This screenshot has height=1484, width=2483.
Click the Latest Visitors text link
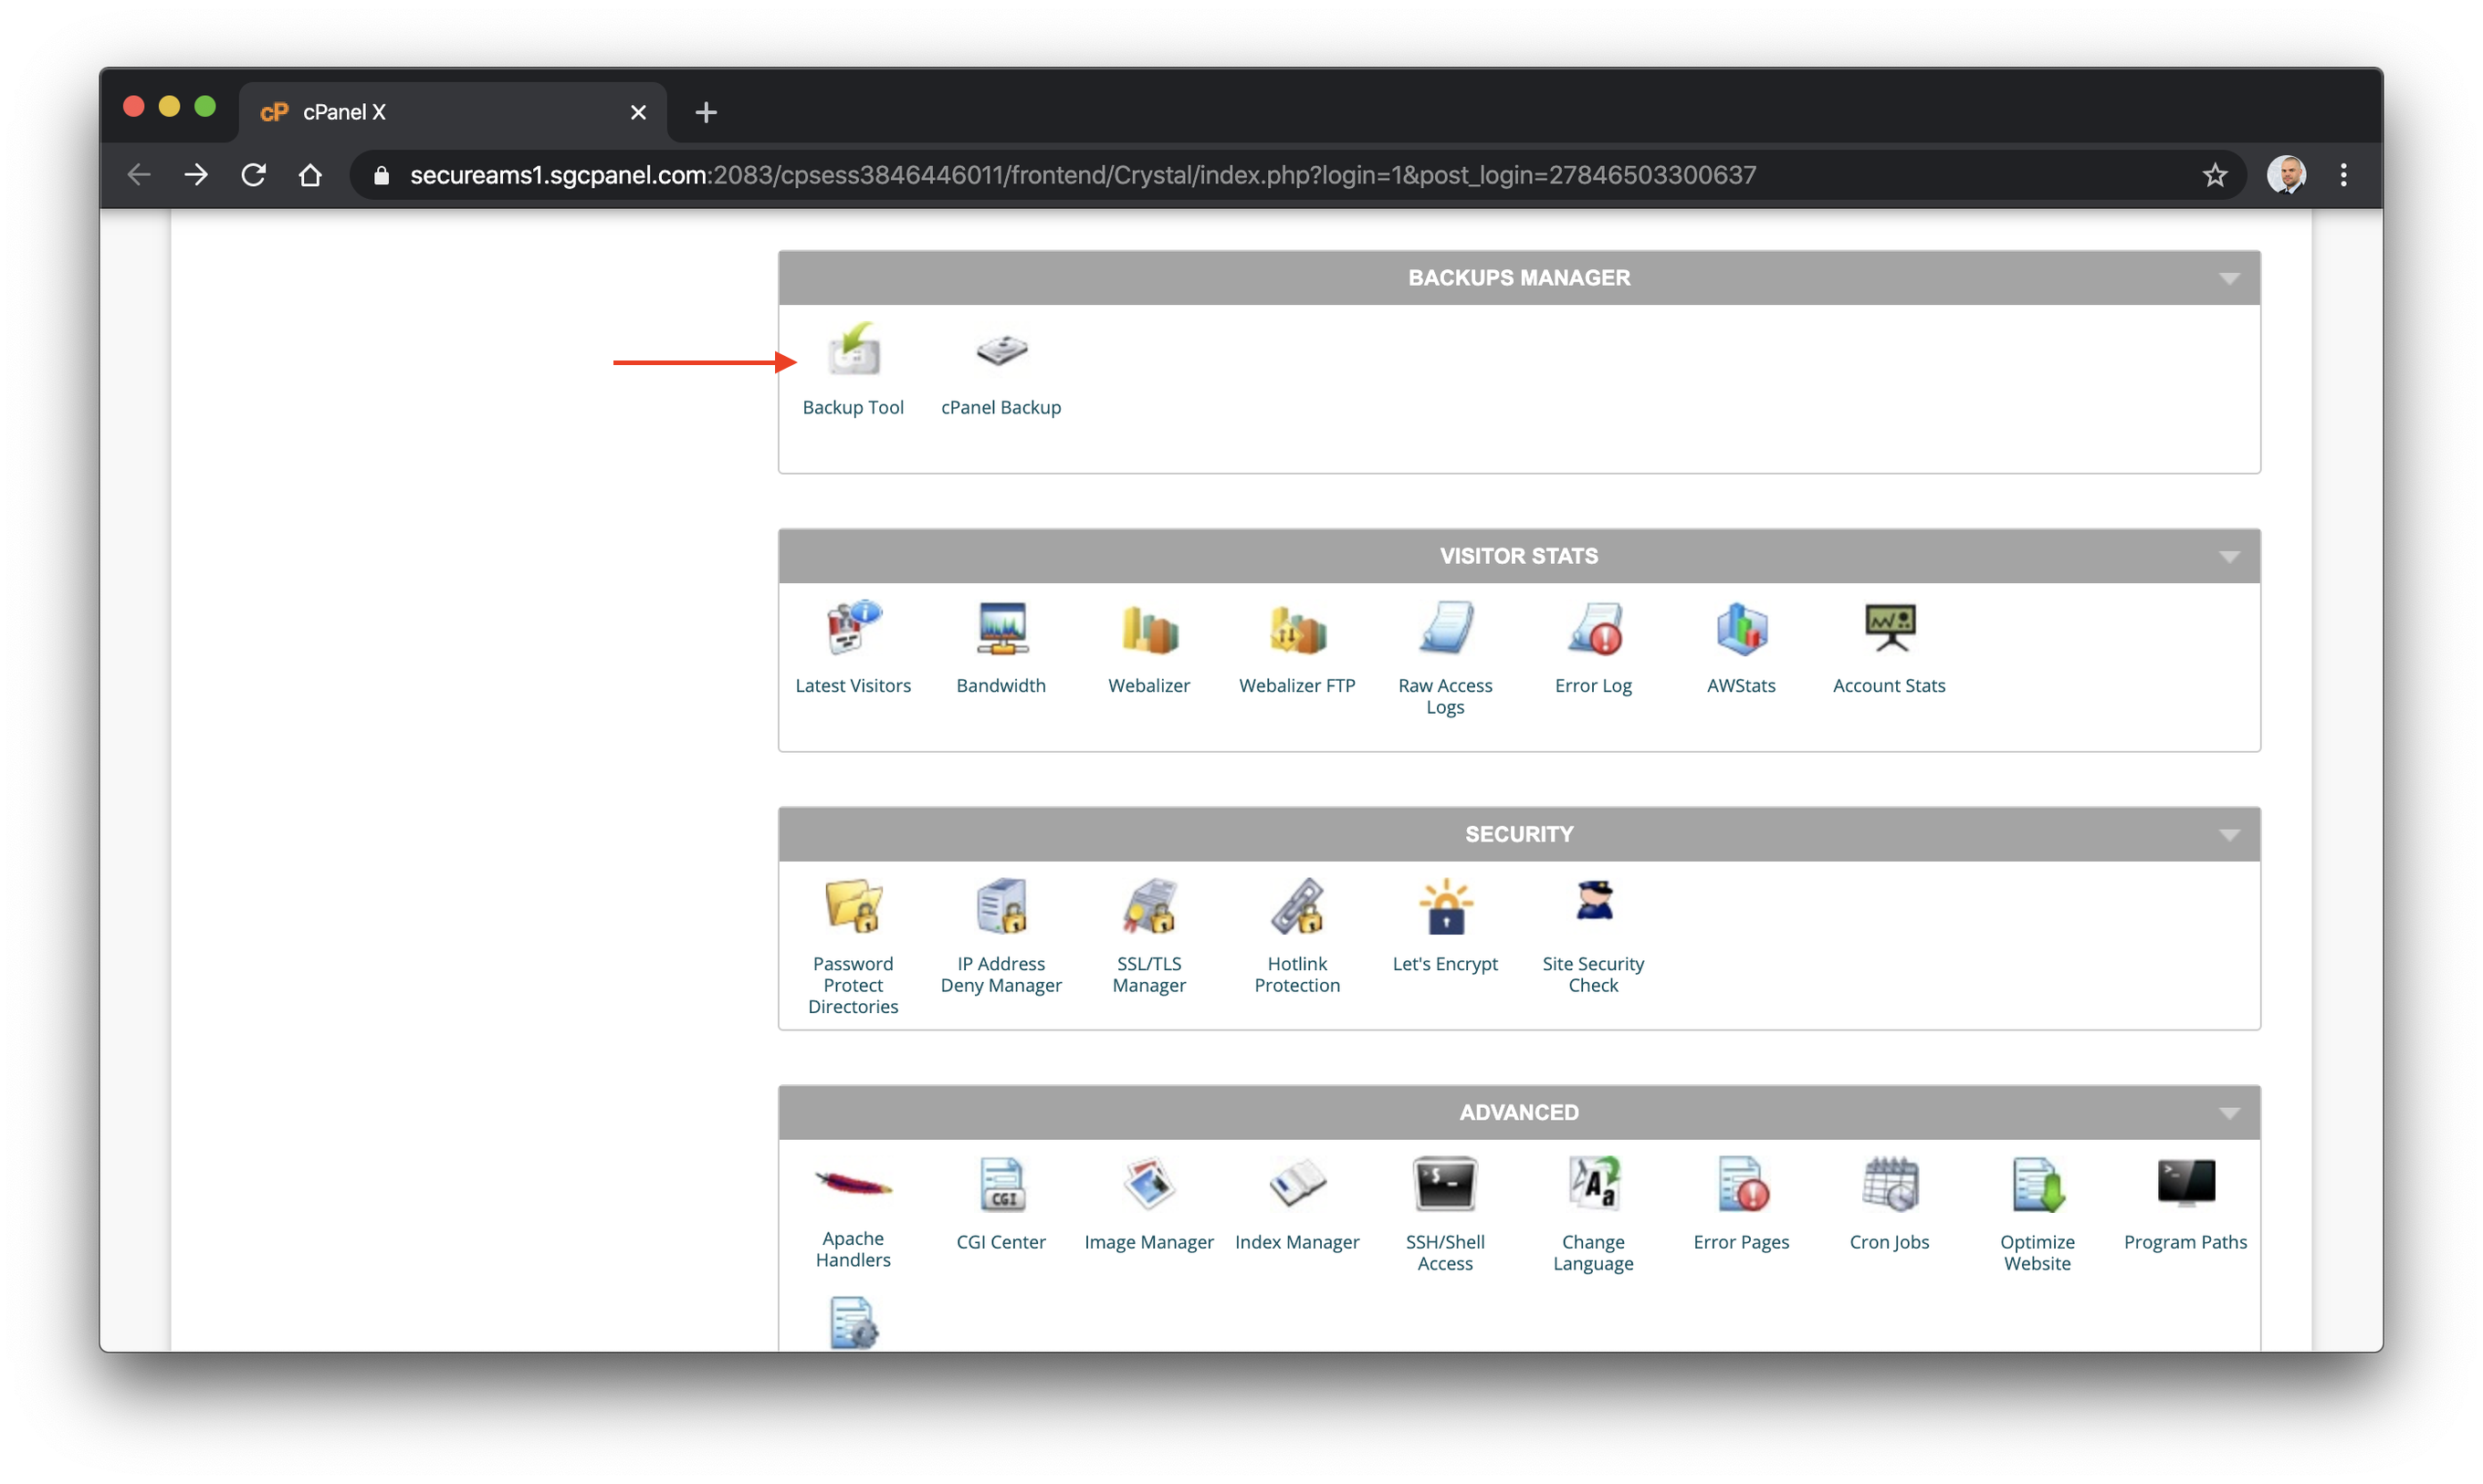[853, 685]
